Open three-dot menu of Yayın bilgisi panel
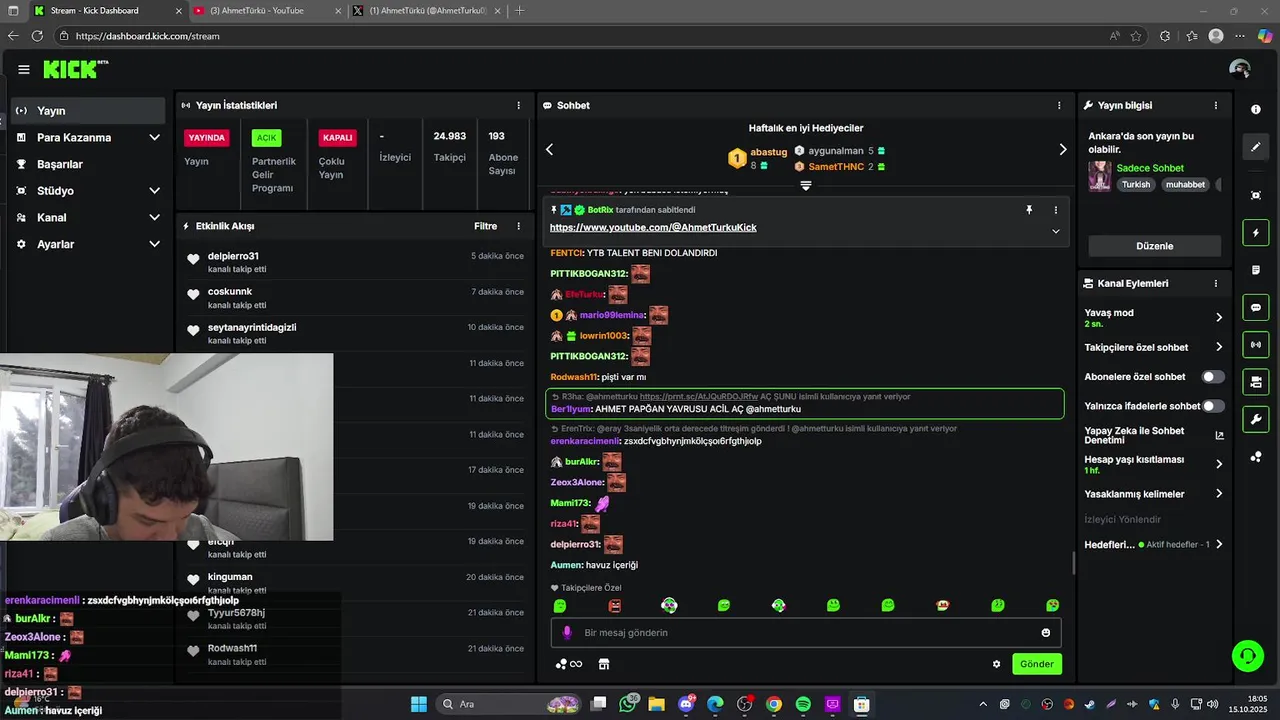Image resolution: width=1280 pixels, height=720 pixels. 1216,105
